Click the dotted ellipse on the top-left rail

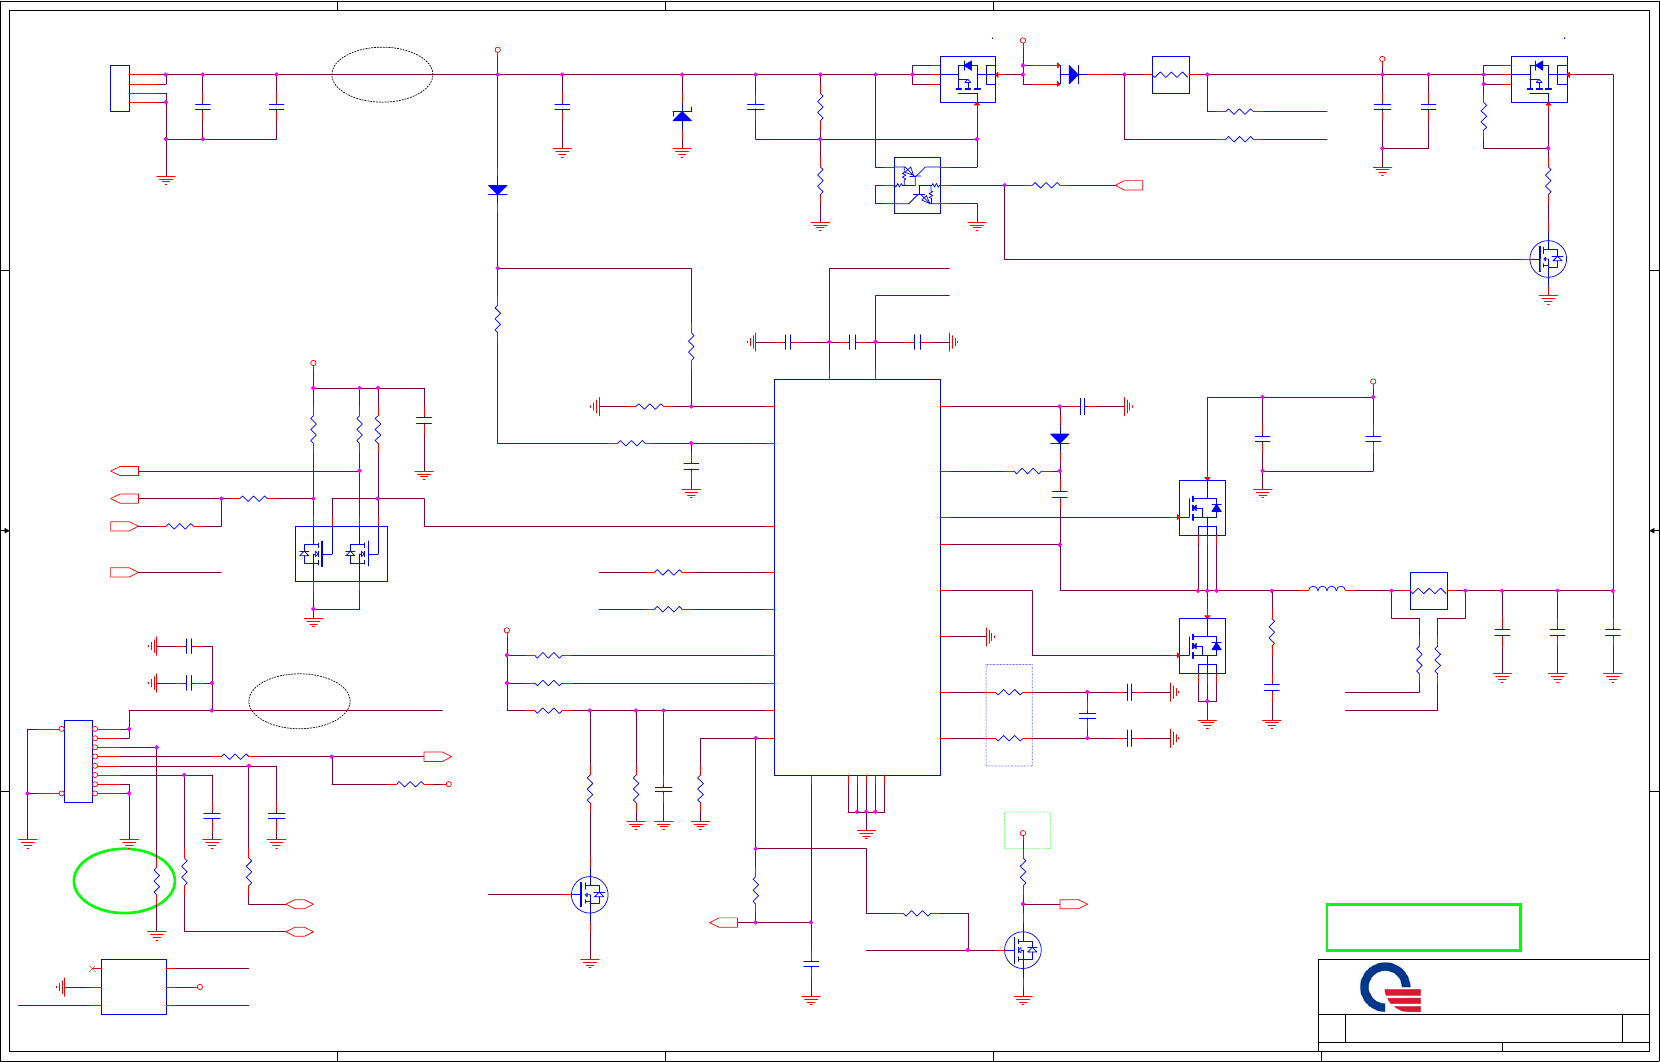382,75
